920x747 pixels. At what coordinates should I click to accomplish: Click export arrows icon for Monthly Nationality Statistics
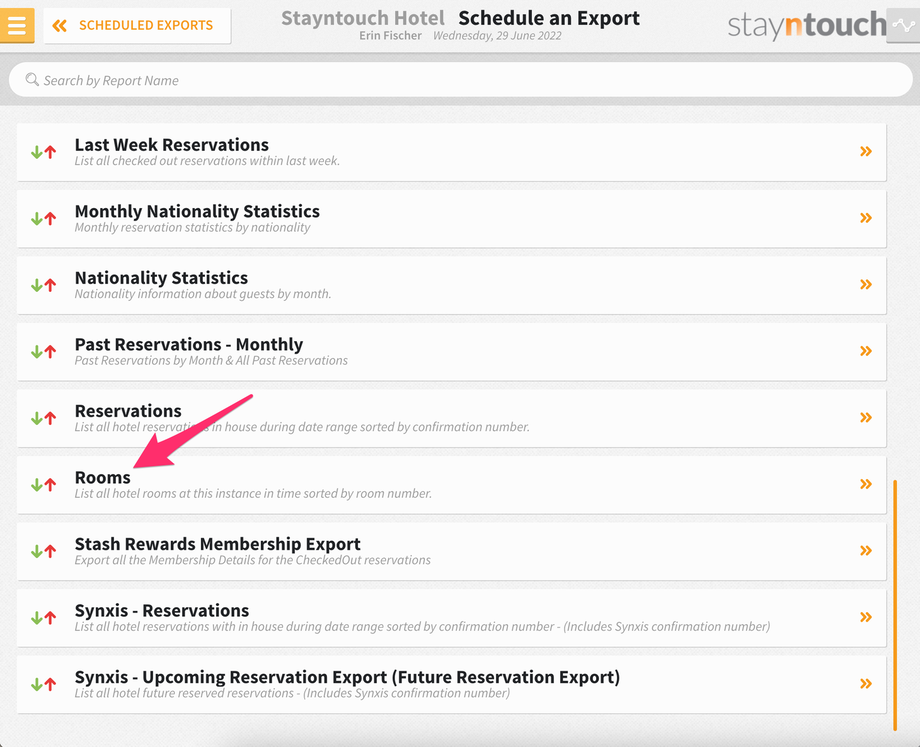click(43, 218)
